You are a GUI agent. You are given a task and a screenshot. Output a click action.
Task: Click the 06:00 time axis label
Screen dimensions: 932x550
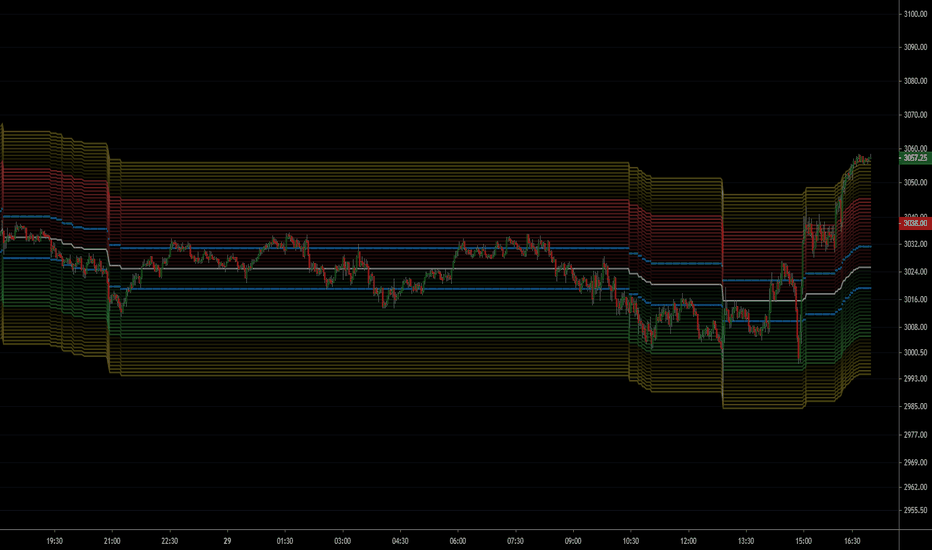(458, 541)
